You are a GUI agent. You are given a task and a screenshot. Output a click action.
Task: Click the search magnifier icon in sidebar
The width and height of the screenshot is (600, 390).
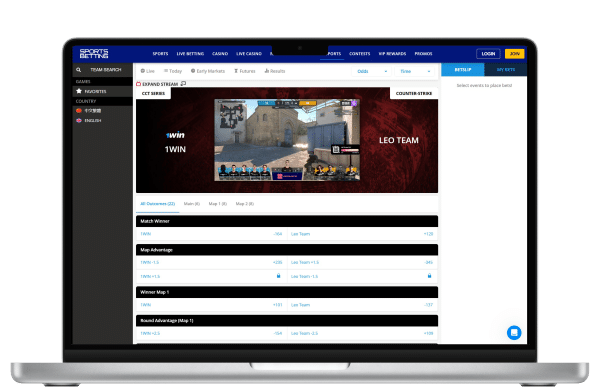[78, 70]
